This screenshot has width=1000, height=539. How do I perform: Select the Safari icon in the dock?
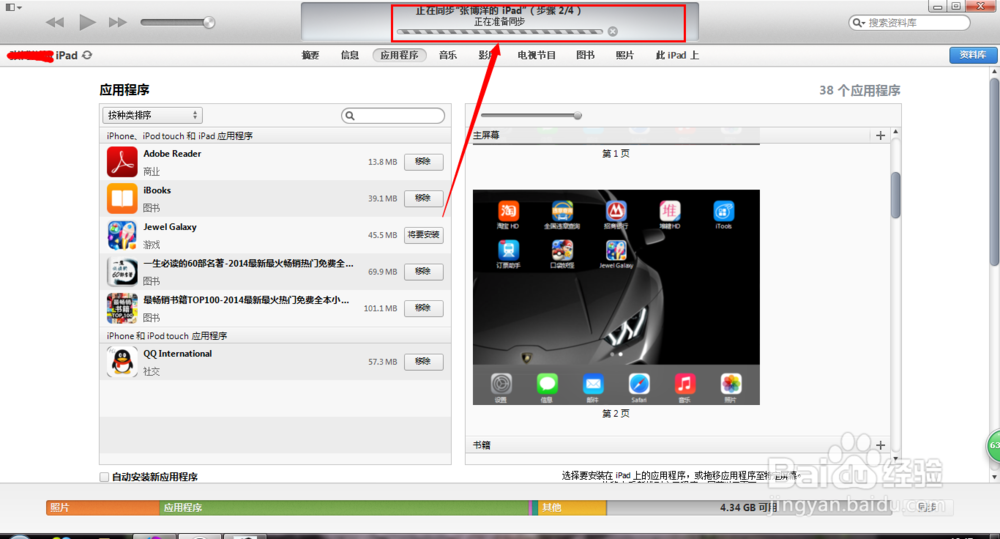click(x=639, y=384)
